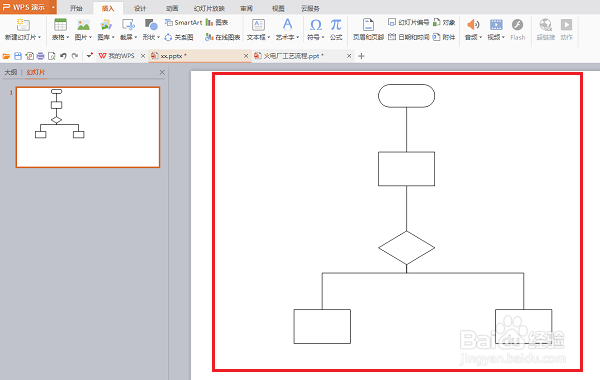The image size is (600, 380).
Task: Open the Review (审阅) tab
Action: click(x=246, y=8)
